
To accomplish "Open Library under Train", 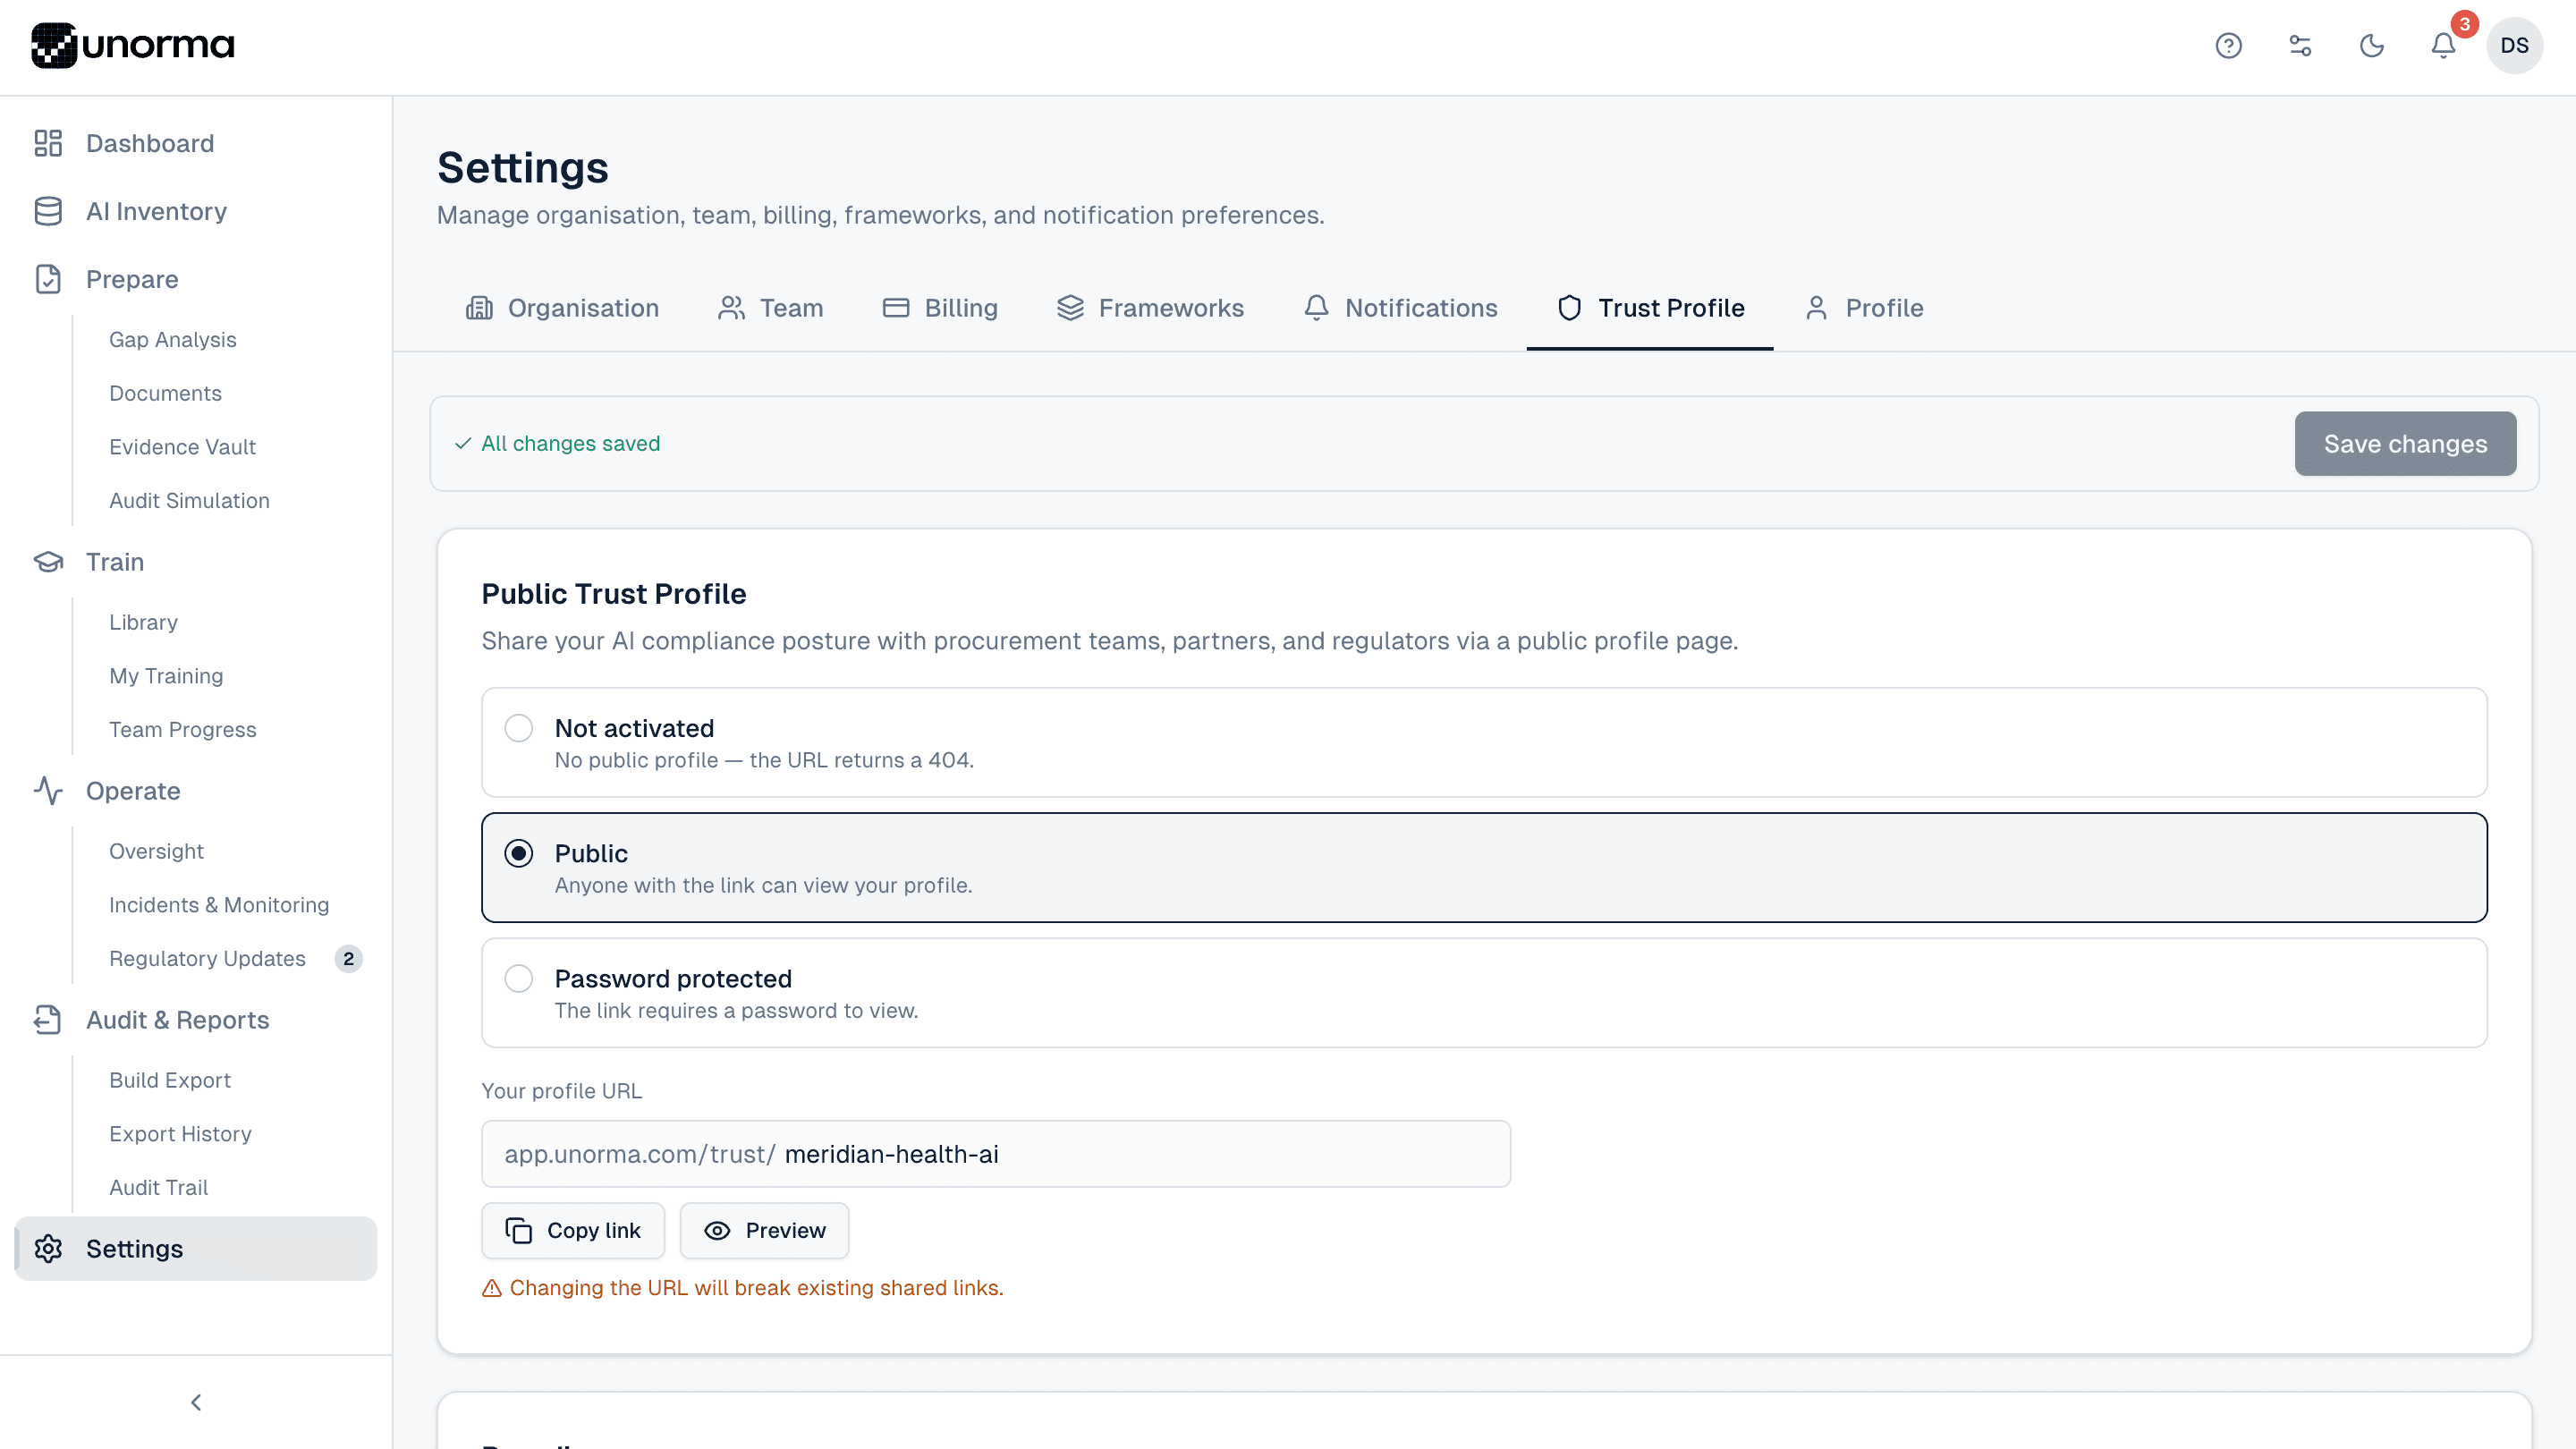I will point(143,622).
